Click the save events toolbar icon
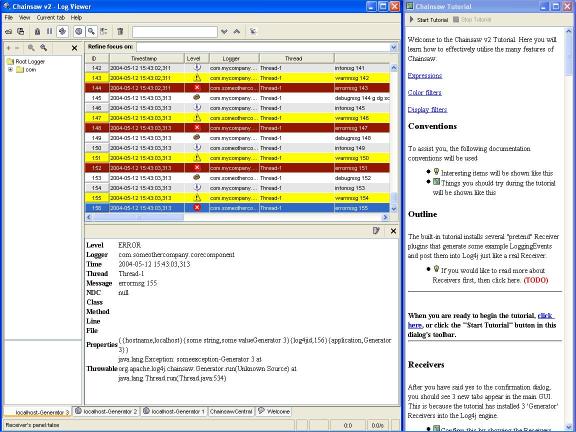This screenshot has height=432, width=576. click(x=21, y=32)
